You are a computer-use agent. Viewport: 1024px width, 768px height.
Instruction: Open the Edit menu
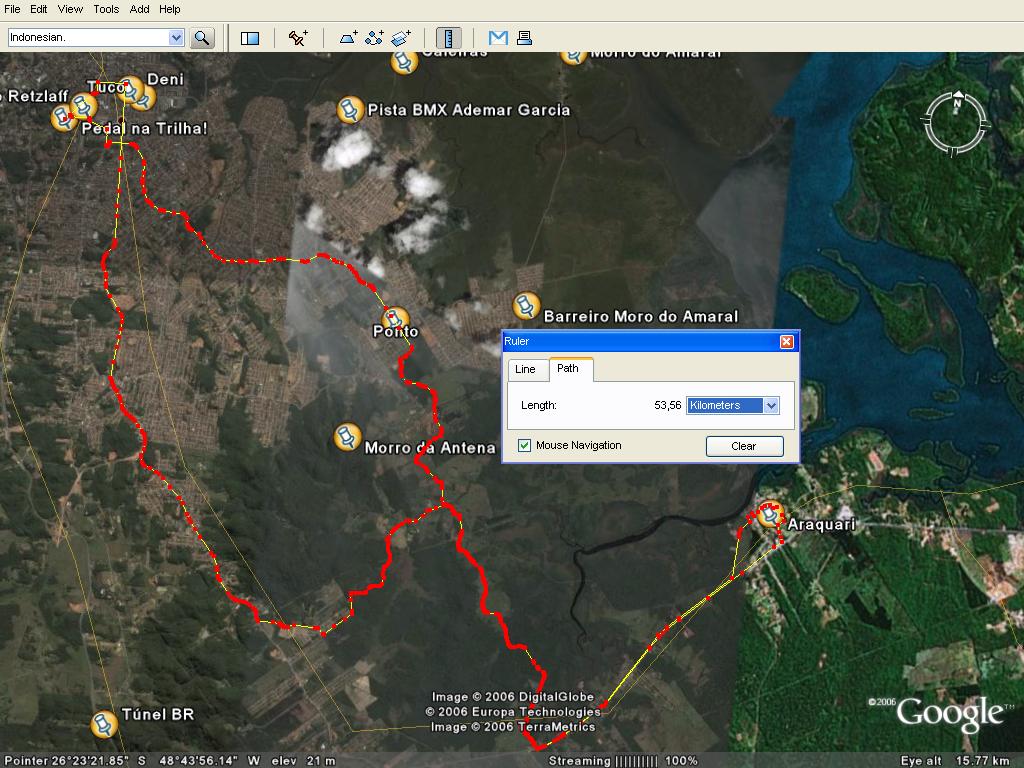(39, 9)
